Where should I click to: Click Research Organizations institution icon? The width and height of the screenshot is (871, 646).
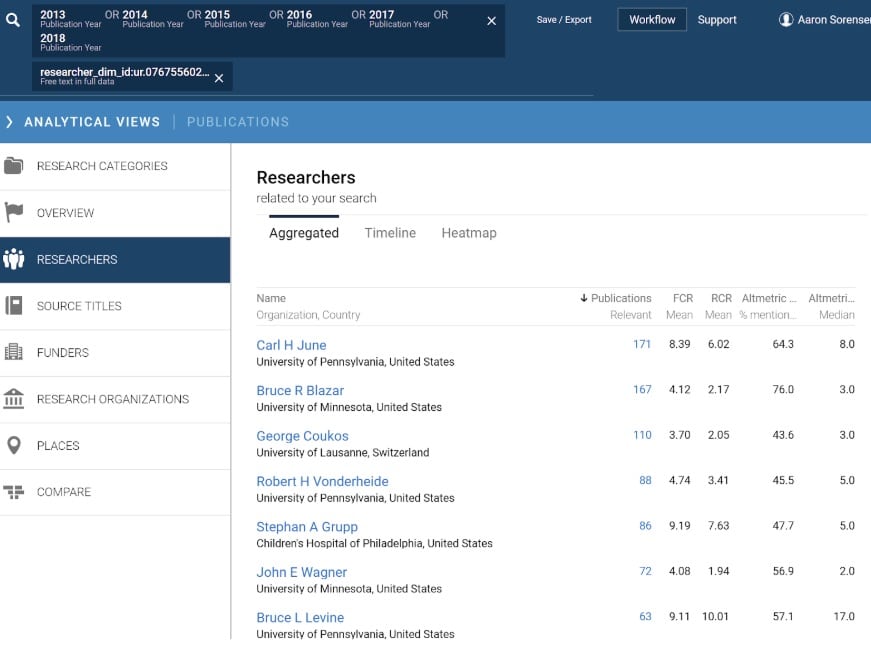click(14, 399)
